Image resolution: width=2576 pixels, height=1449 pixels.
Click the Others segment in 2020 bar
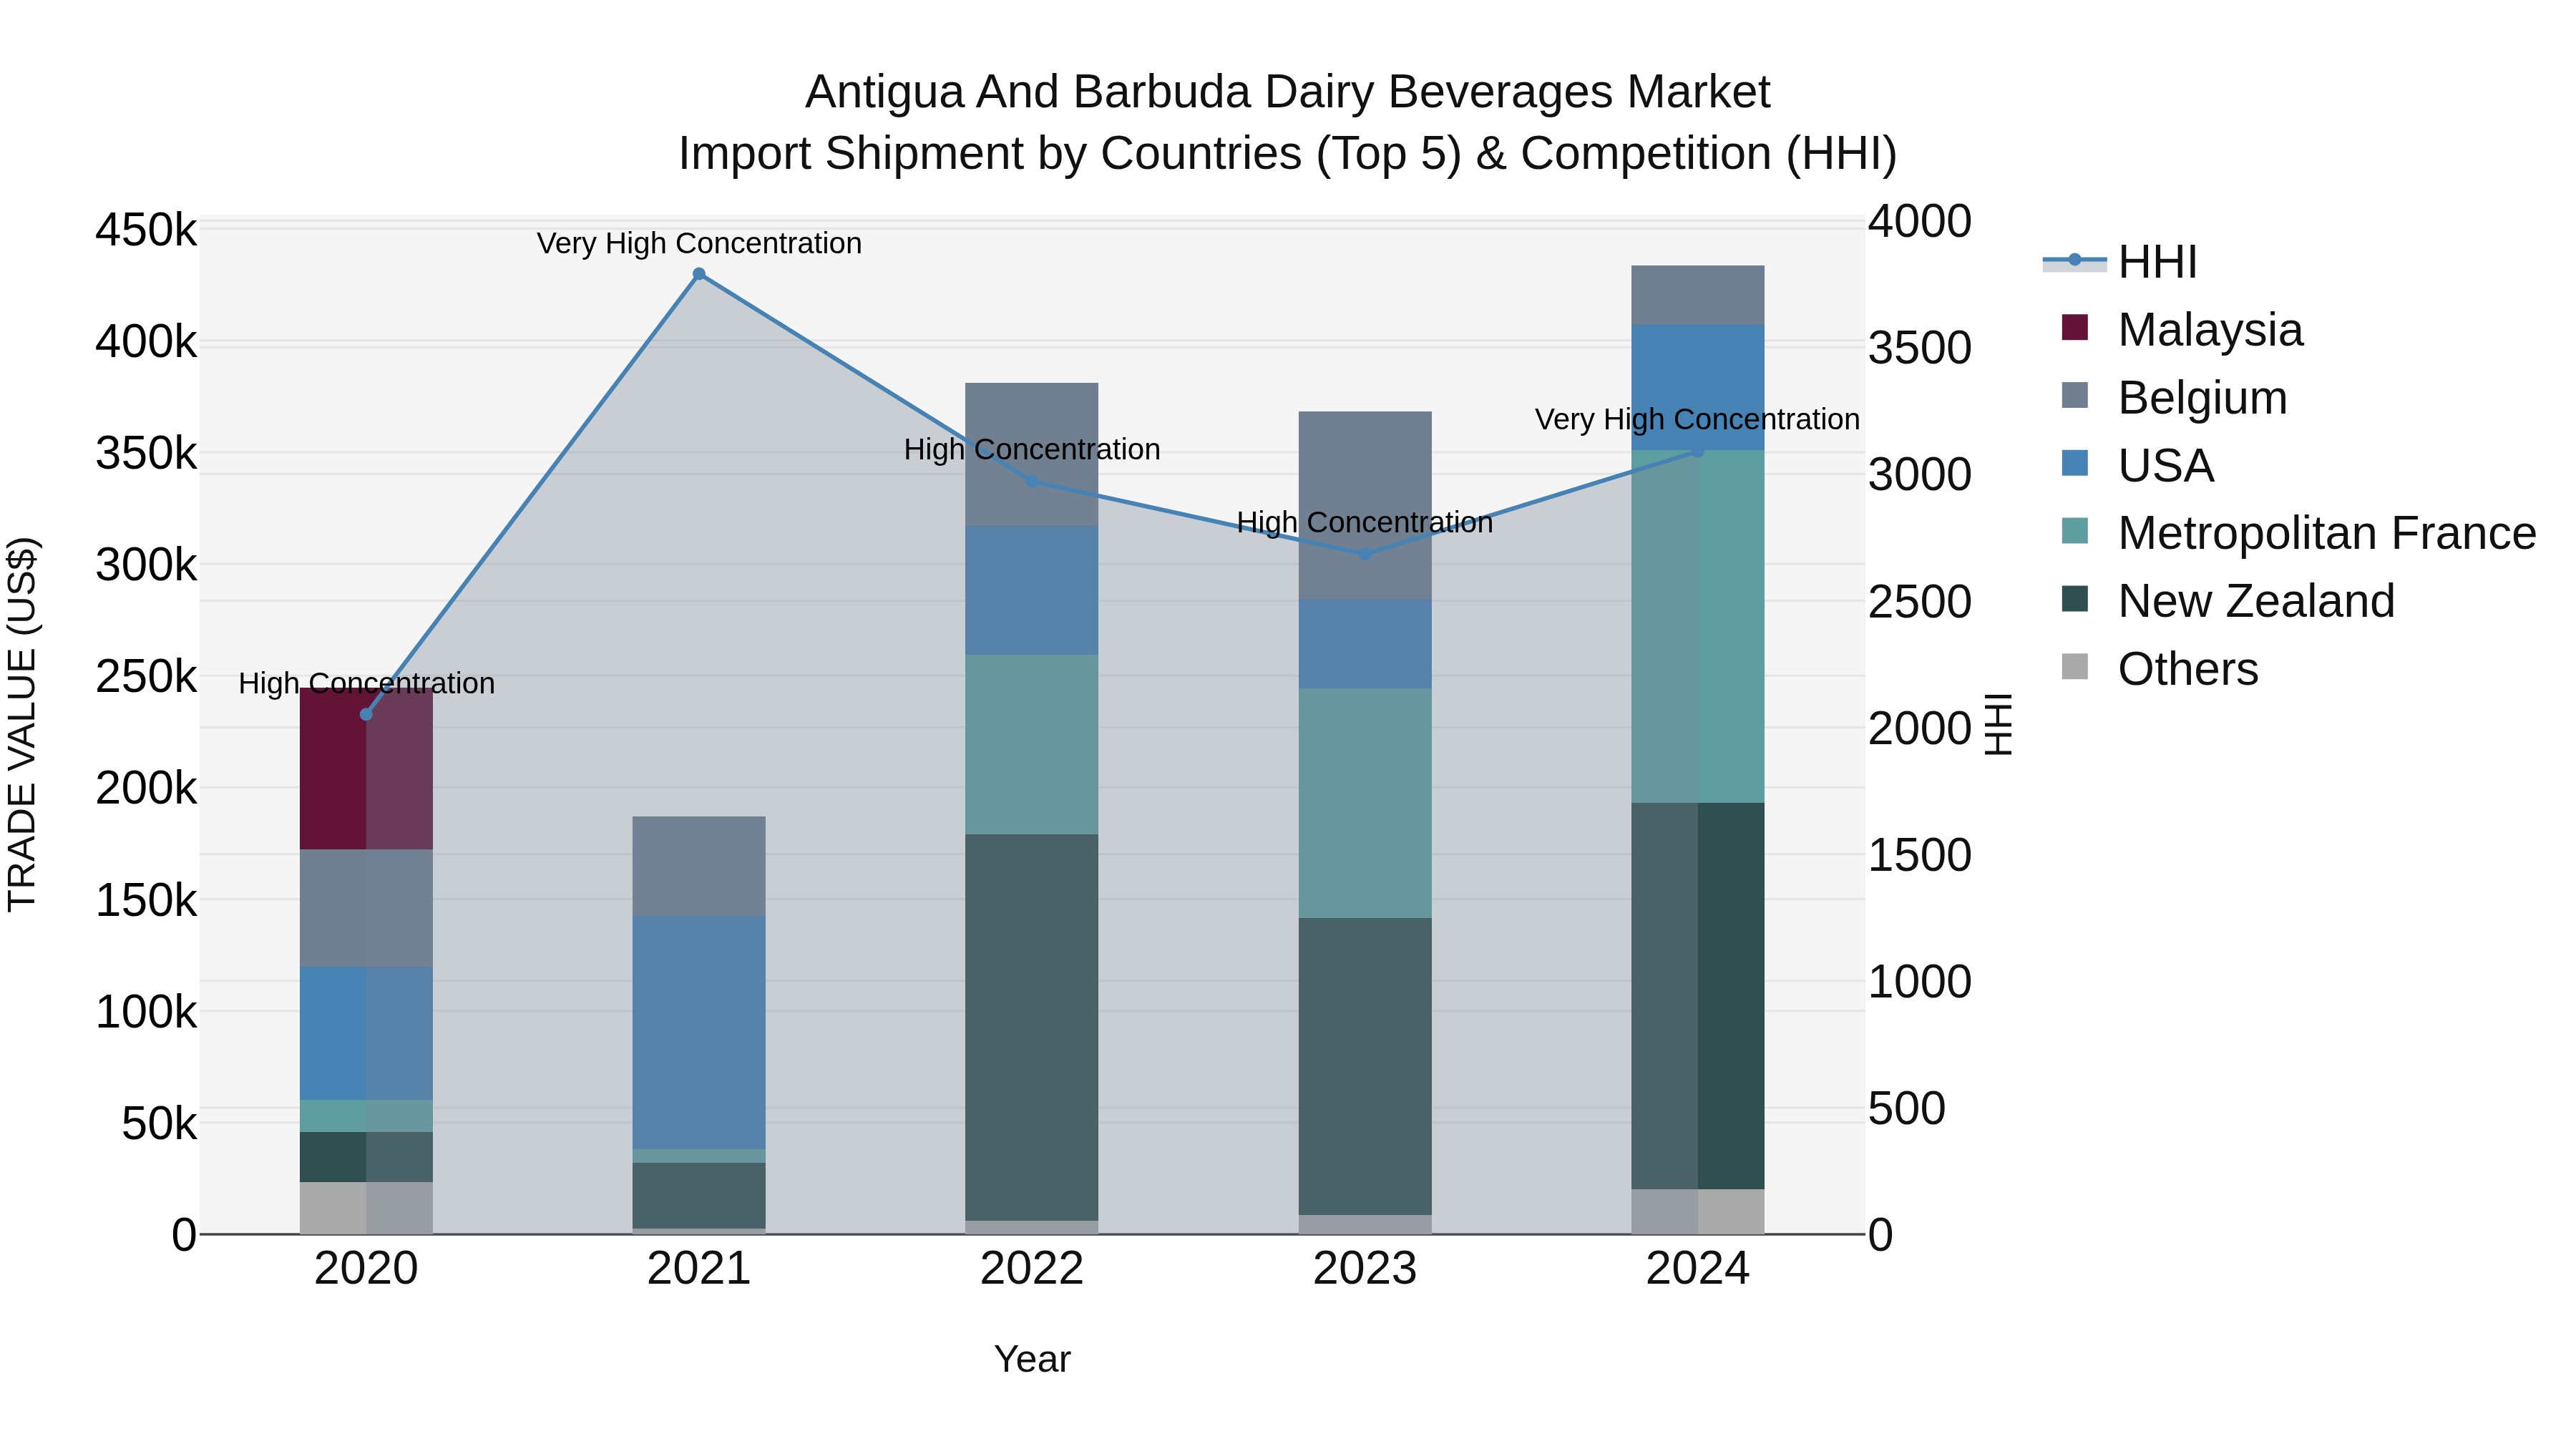[366, 1208]
